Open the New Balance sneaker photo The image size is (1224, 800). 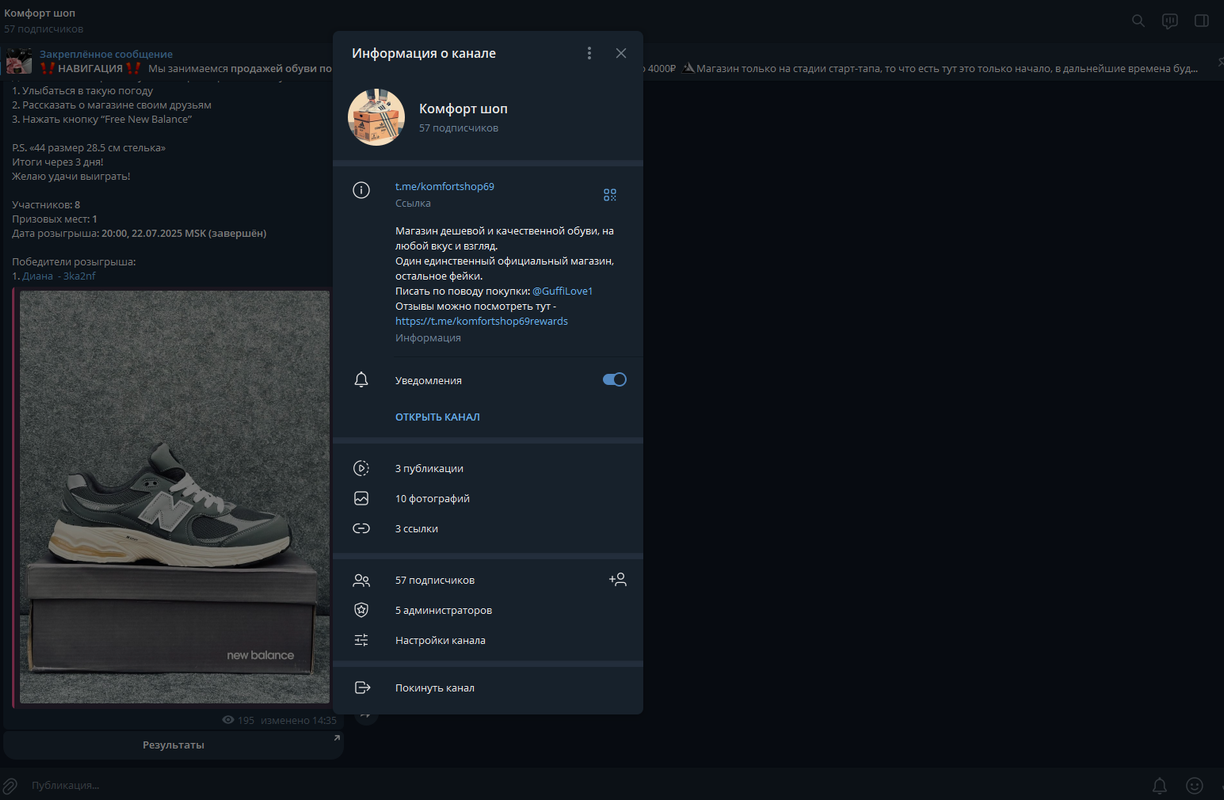tap(175, 497)
